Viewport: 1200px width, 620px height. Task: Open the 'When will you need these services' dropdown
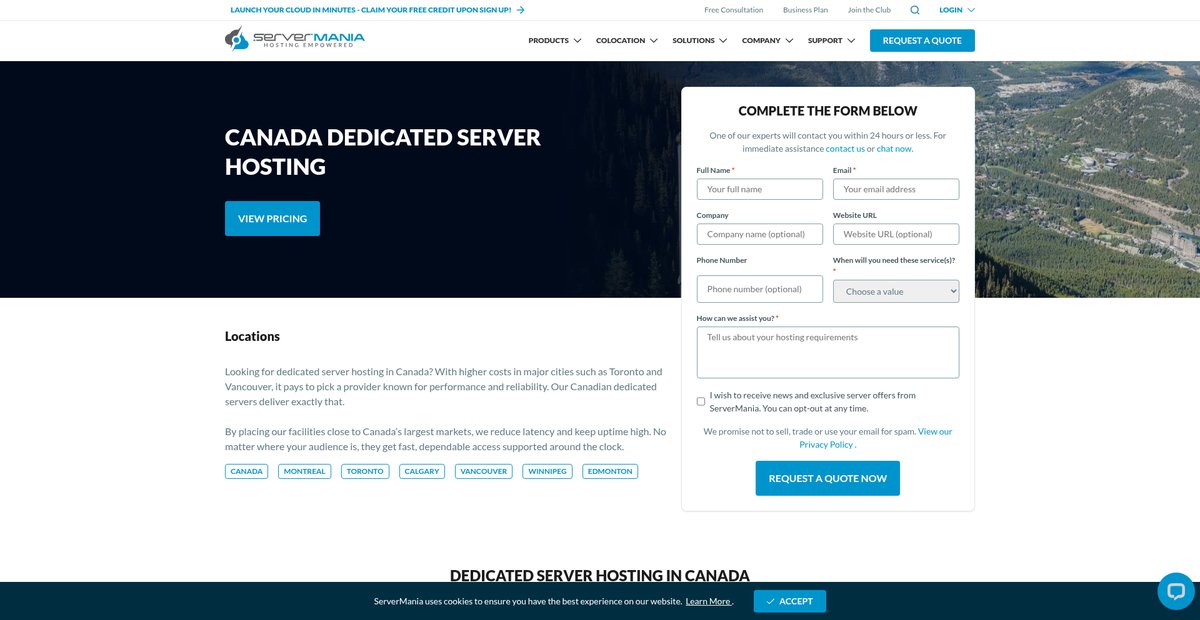tap(896, 291)
